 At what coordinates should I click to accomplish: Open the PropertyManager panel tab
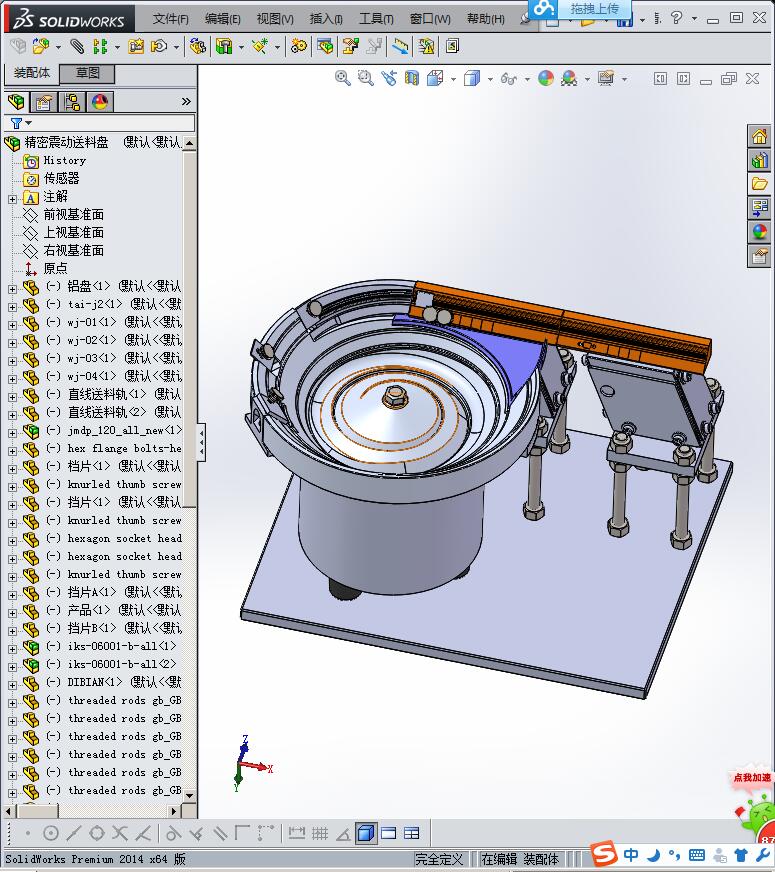point(43,102)
